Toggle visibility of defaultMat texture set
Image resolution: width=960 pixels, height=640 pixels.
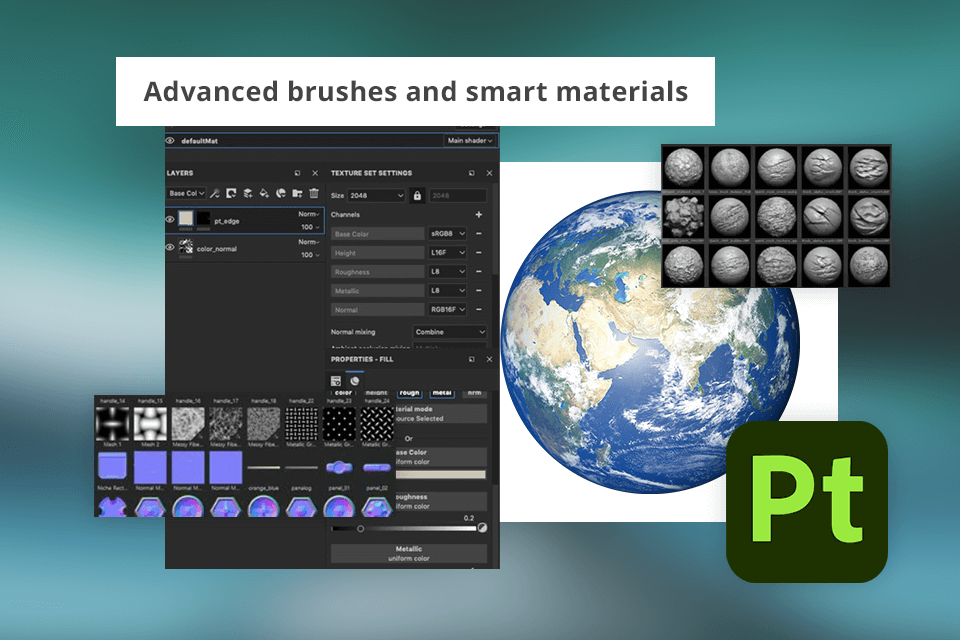coord(170,141)
